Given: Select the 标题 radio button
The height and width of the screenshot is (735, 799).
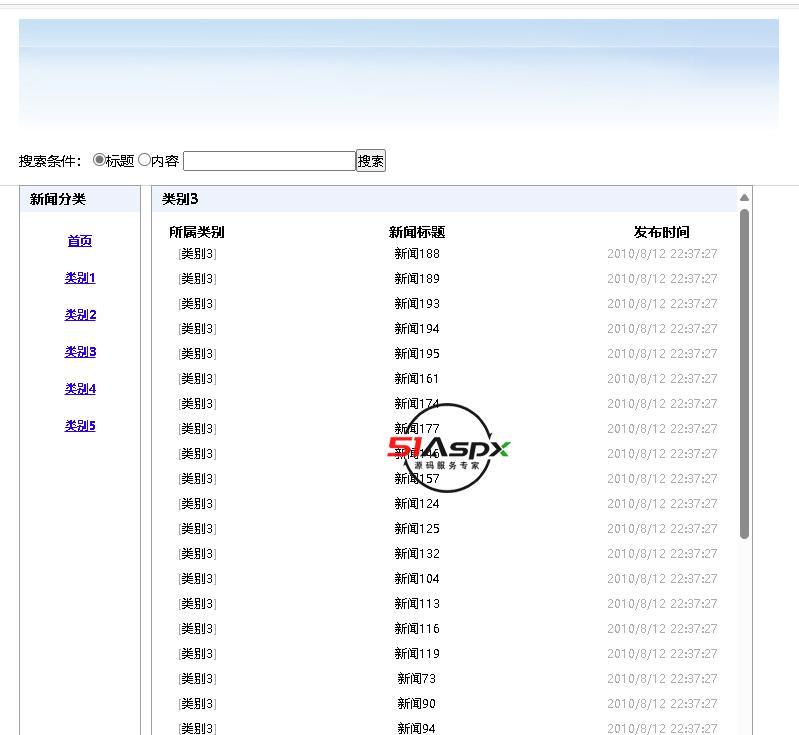Looking at the screenshot, I should click(99, 160).
